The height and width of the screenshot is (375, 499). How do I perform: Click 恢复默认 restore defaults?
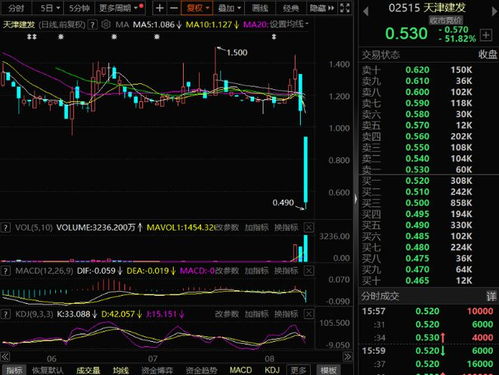(48, 370)
